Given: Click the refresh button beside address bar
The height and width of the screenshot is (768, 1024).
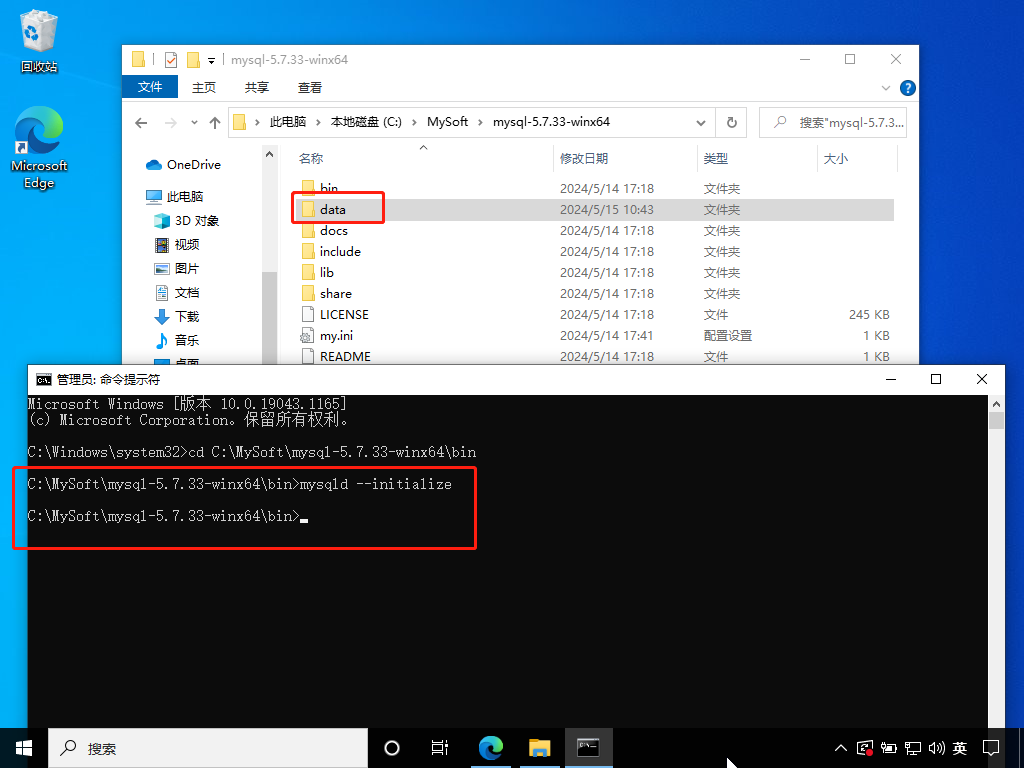Looking at the screenshot, I should [x=731, y=122].
